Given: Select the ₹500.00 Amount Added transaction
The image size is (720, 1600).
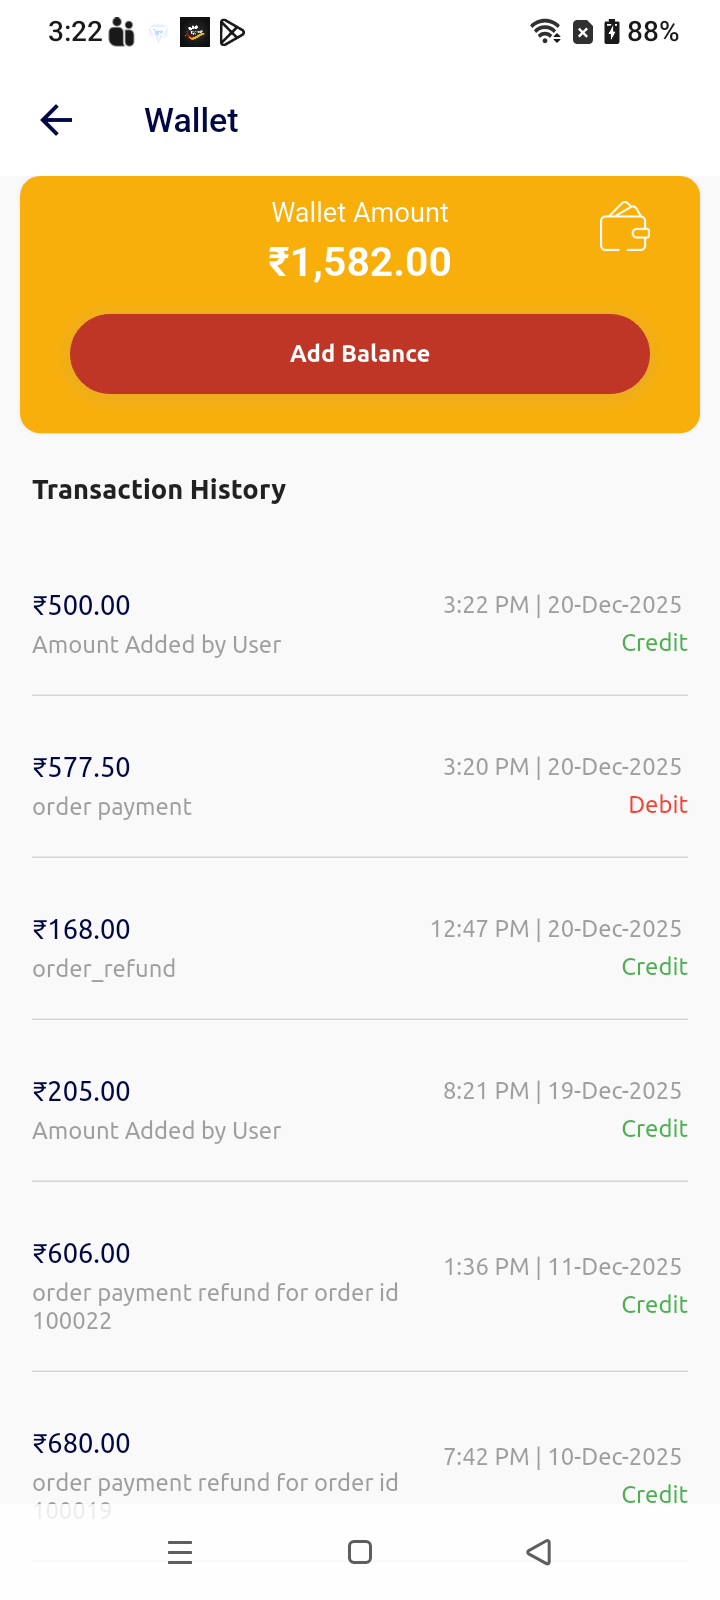Looking at the screenshot, I should [x=360, y=624].
